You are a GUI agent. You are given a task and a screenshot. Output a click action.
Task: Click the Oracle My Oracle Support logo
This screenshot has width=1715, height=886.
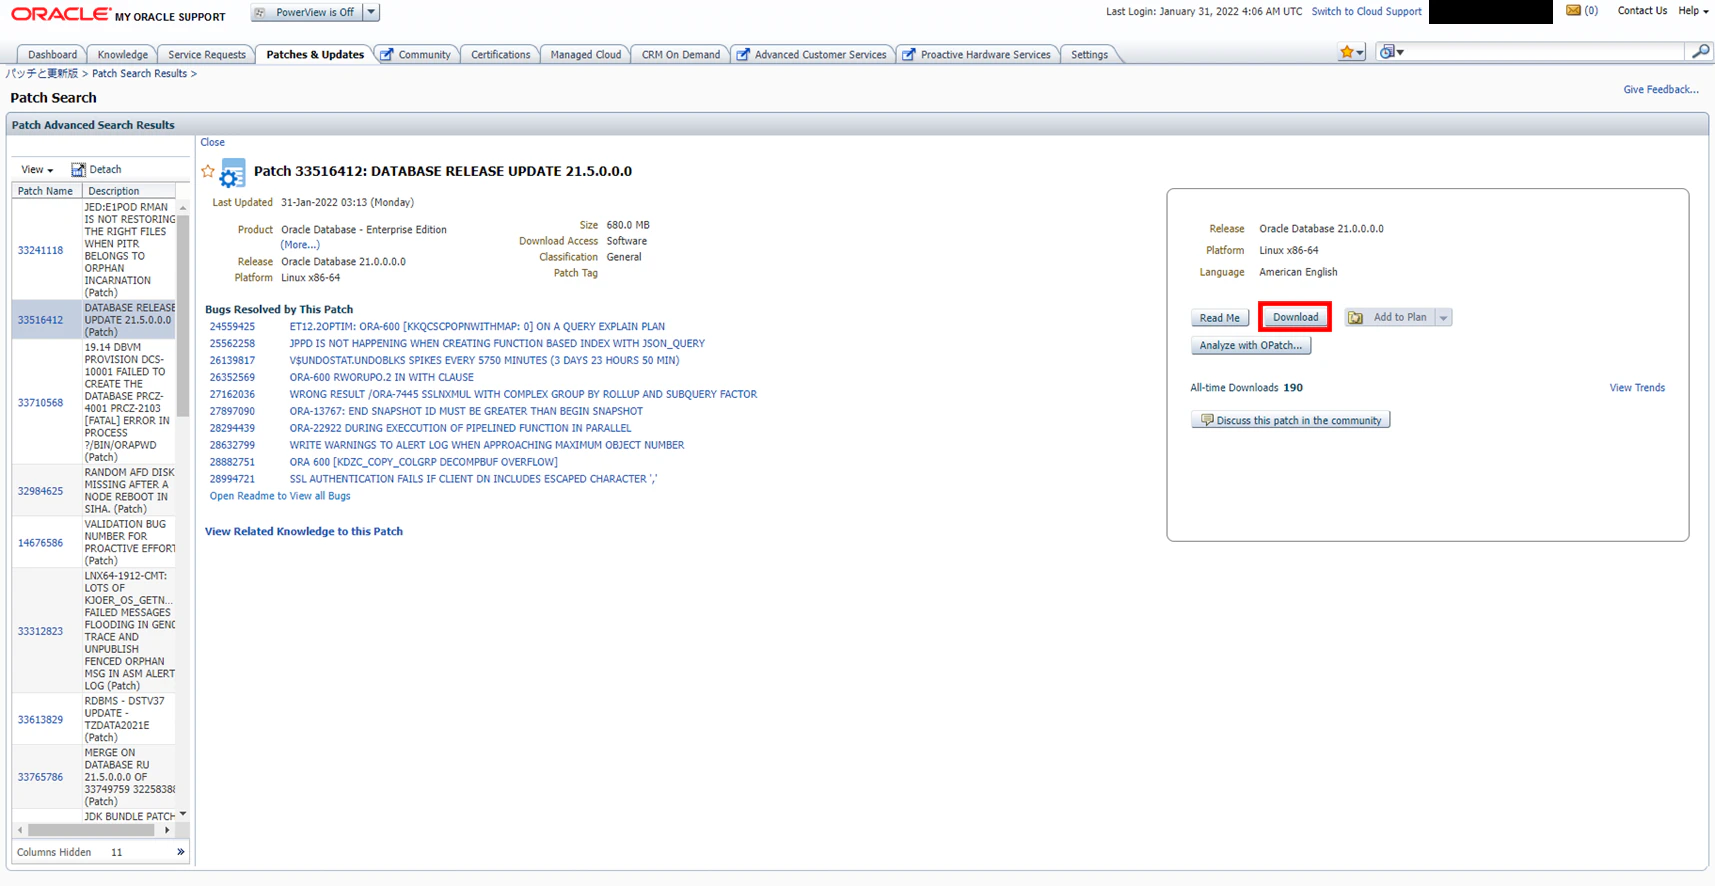pyautogui.click(x=118, y=14)
